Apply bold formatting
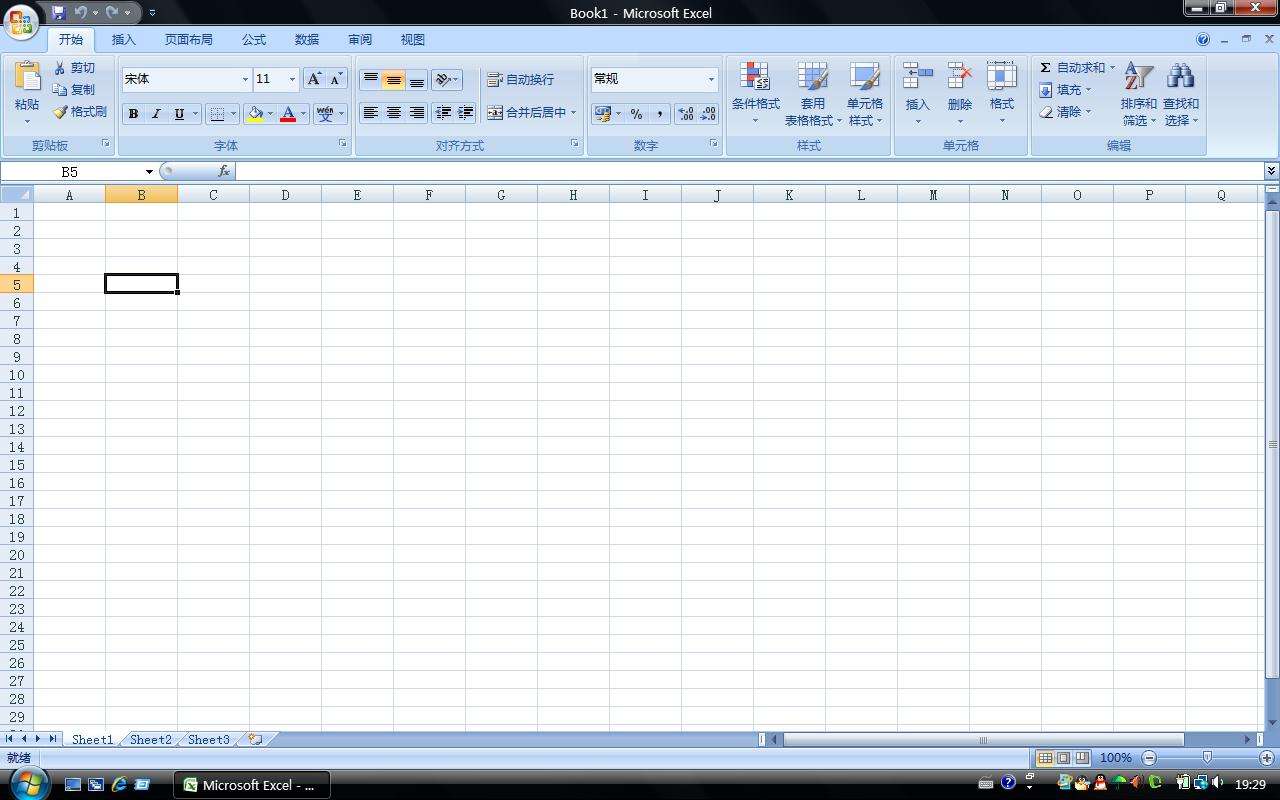The height and width of the screenshot is (800, 1280). [132, 113]
